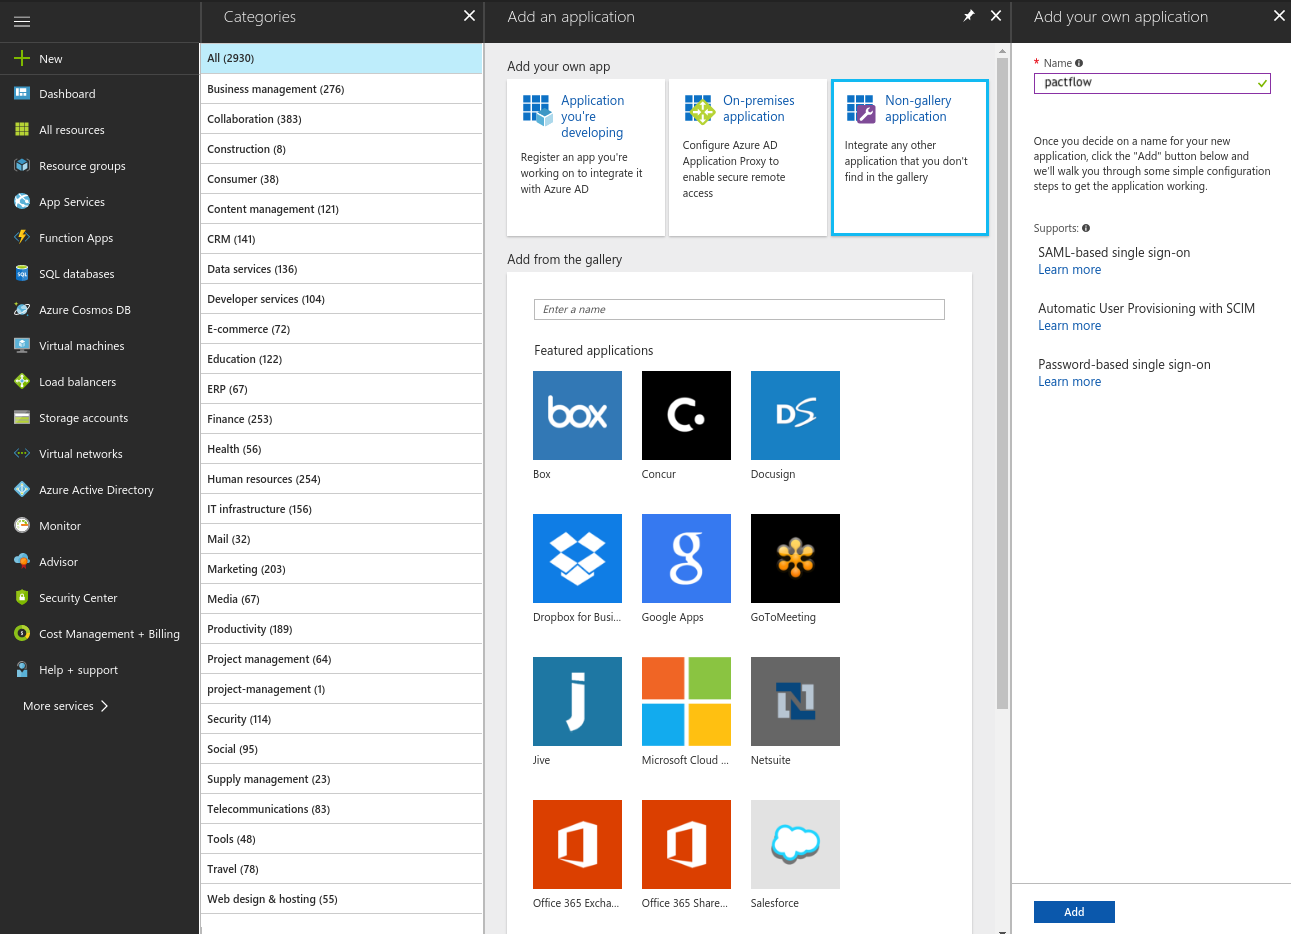Open Learn more for SAML-based sign-on
Image resolution: width=1291 pixels, height=934 pixels.
pyautogui.click(x=1069, y=270)
